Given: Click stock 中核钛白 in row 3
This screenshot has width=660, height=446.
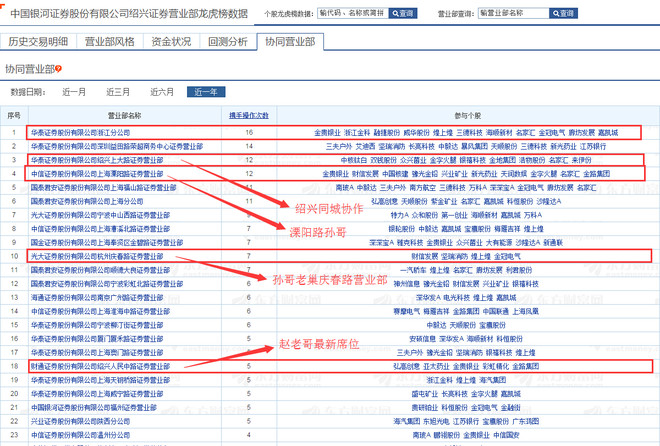Looking at the screenshot, I should pos(354,160).
